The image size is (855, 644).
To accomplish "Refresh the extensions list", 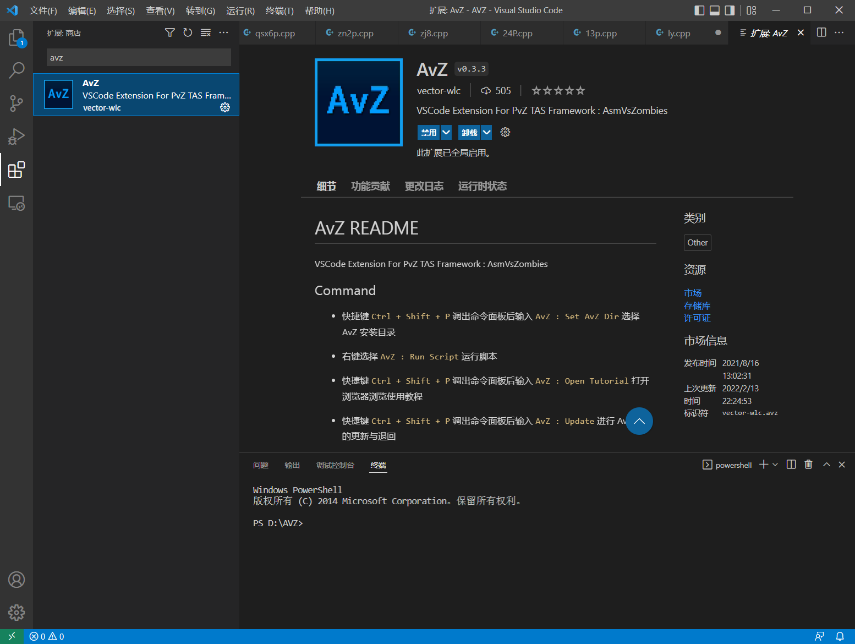I will (x=188, y=33).
